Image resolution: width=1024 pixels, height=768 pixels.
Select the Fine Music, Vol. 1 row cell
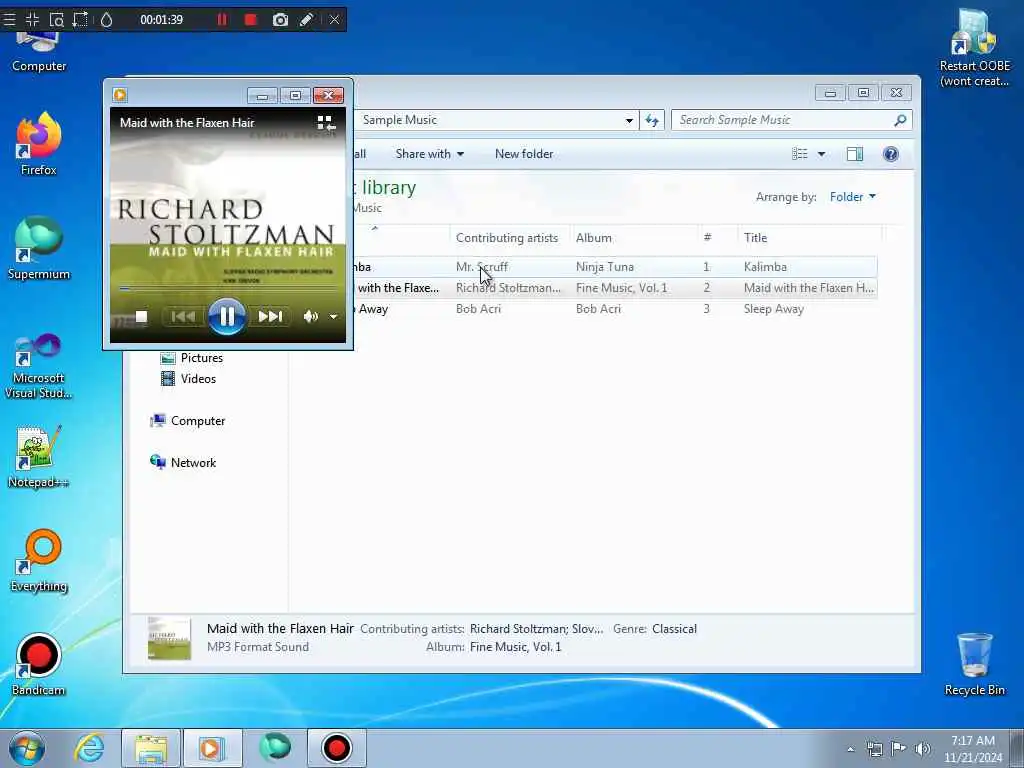point(622,287)
